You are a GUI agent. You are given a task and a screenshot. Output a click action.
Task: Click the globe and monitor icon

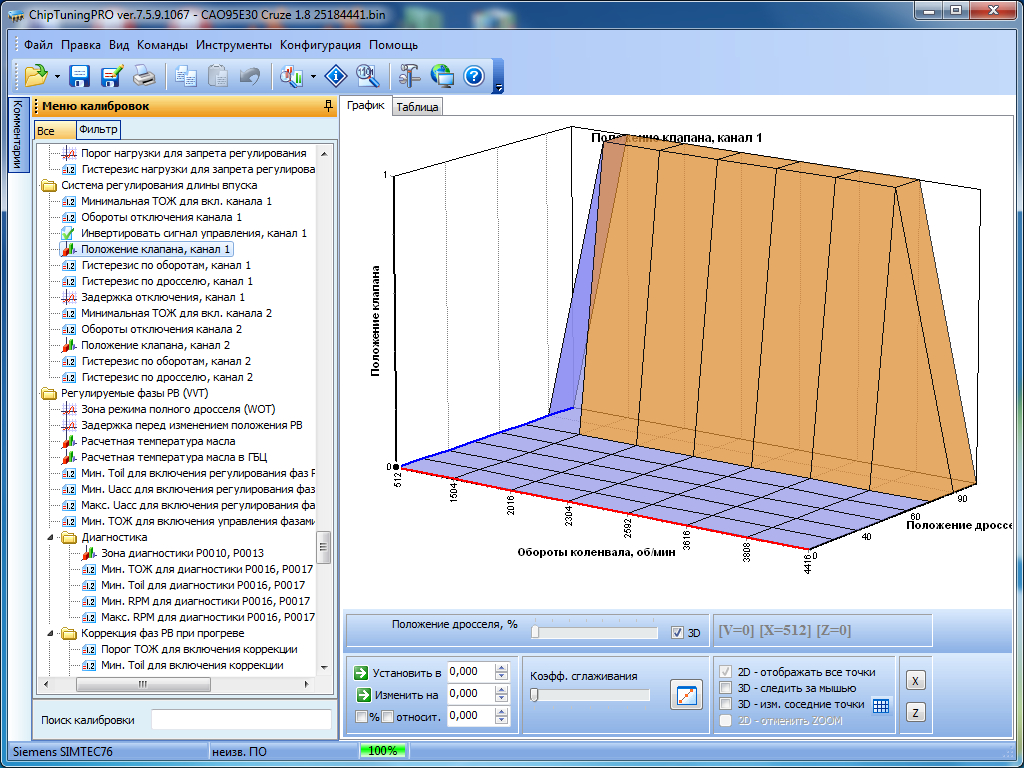click(442, 76)
